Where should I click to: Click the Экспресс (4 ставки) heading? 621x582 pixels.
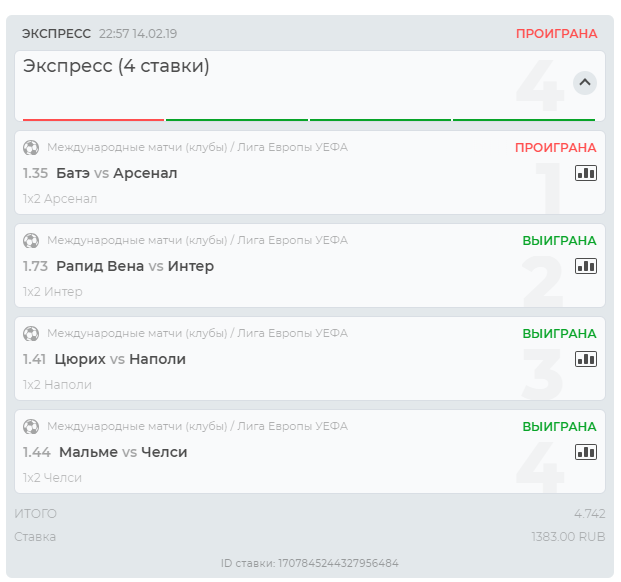click(x=116, y=67)
